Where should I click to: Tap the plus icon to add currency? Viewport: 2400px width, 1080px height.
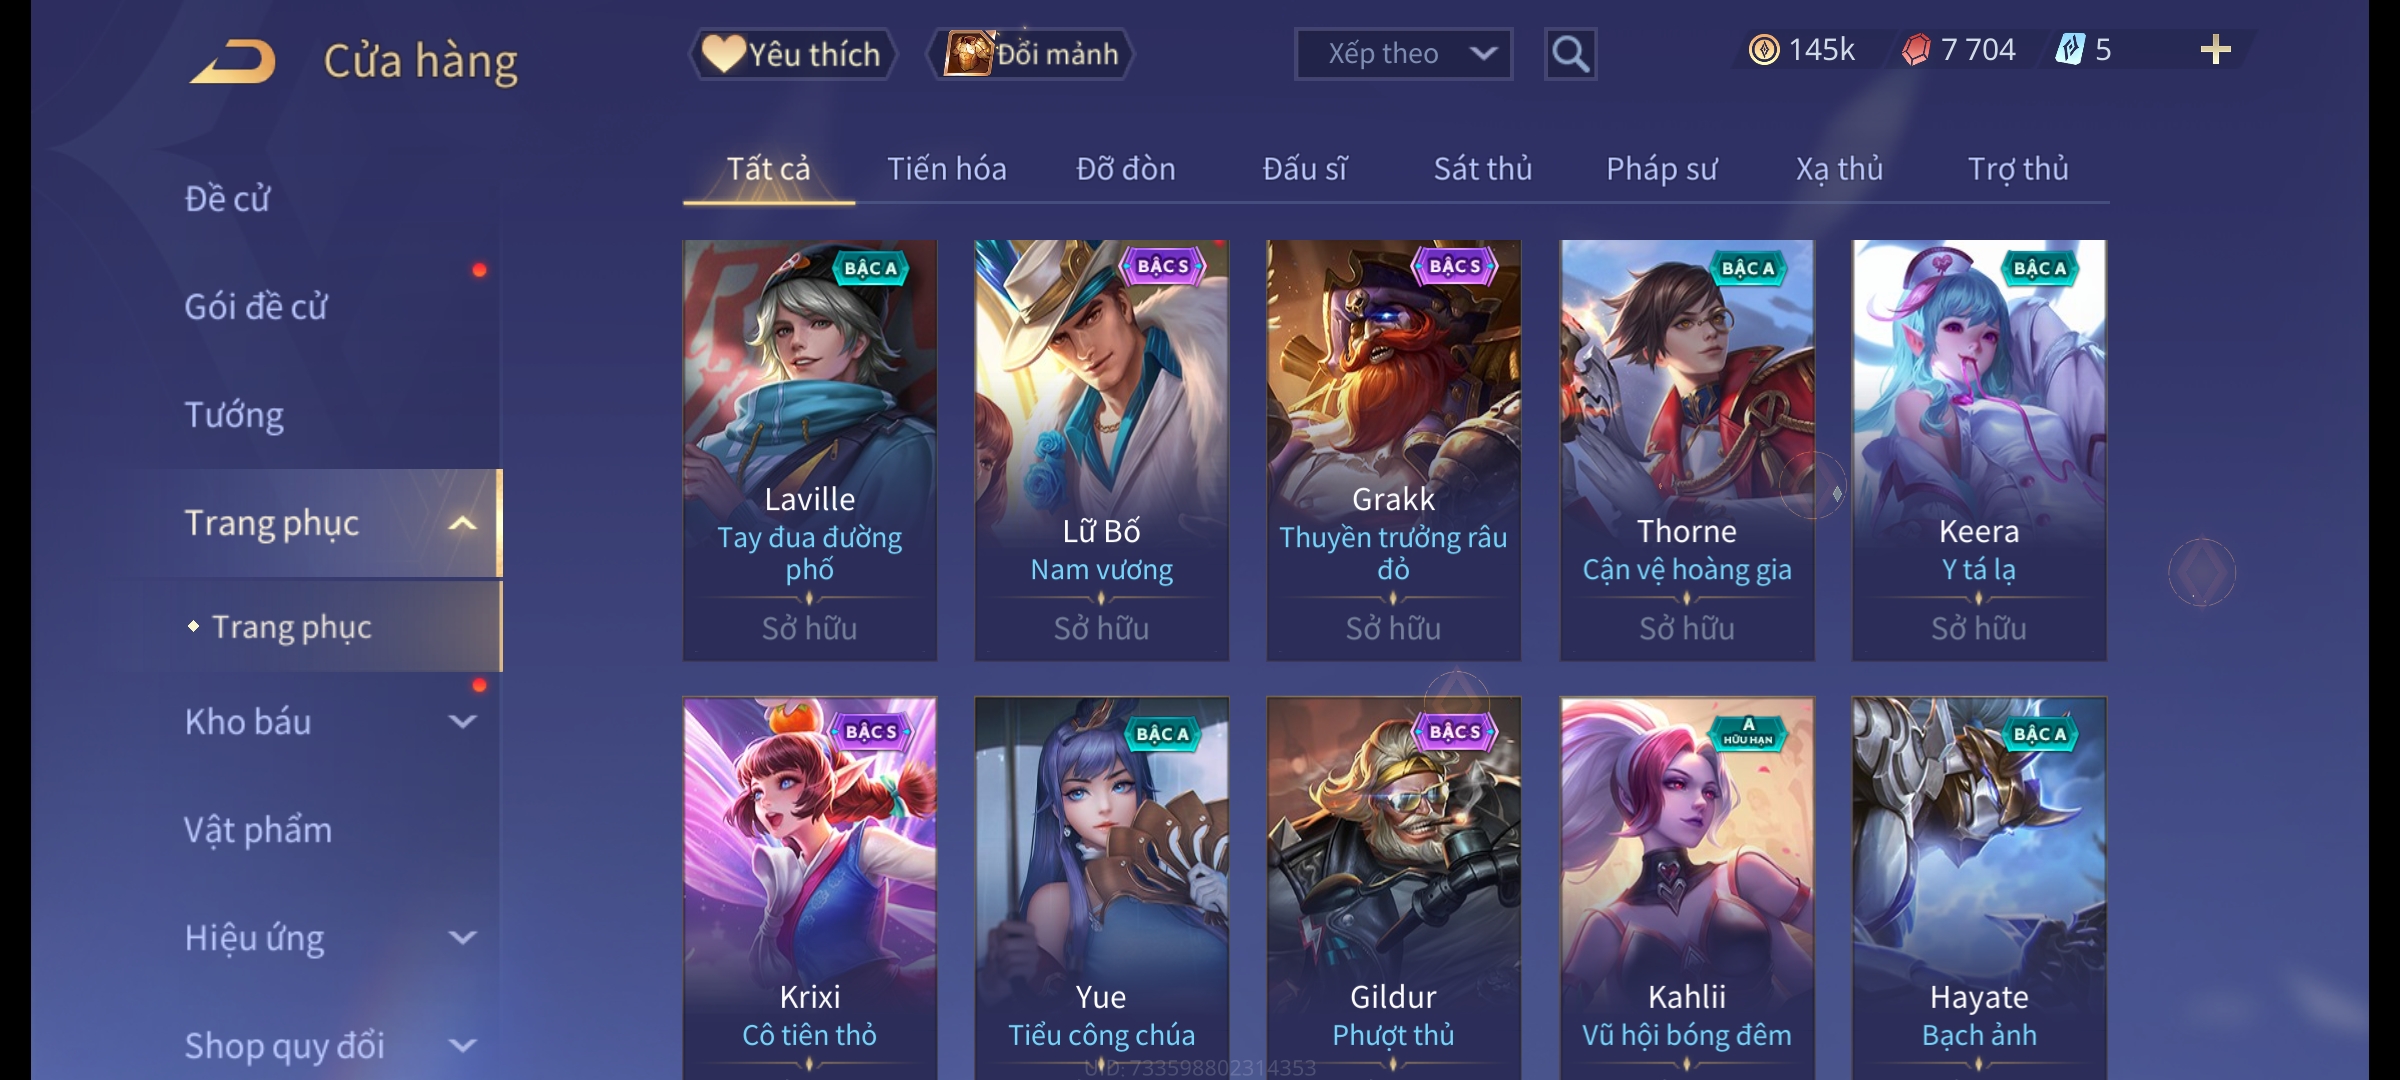coord(2215,50)
